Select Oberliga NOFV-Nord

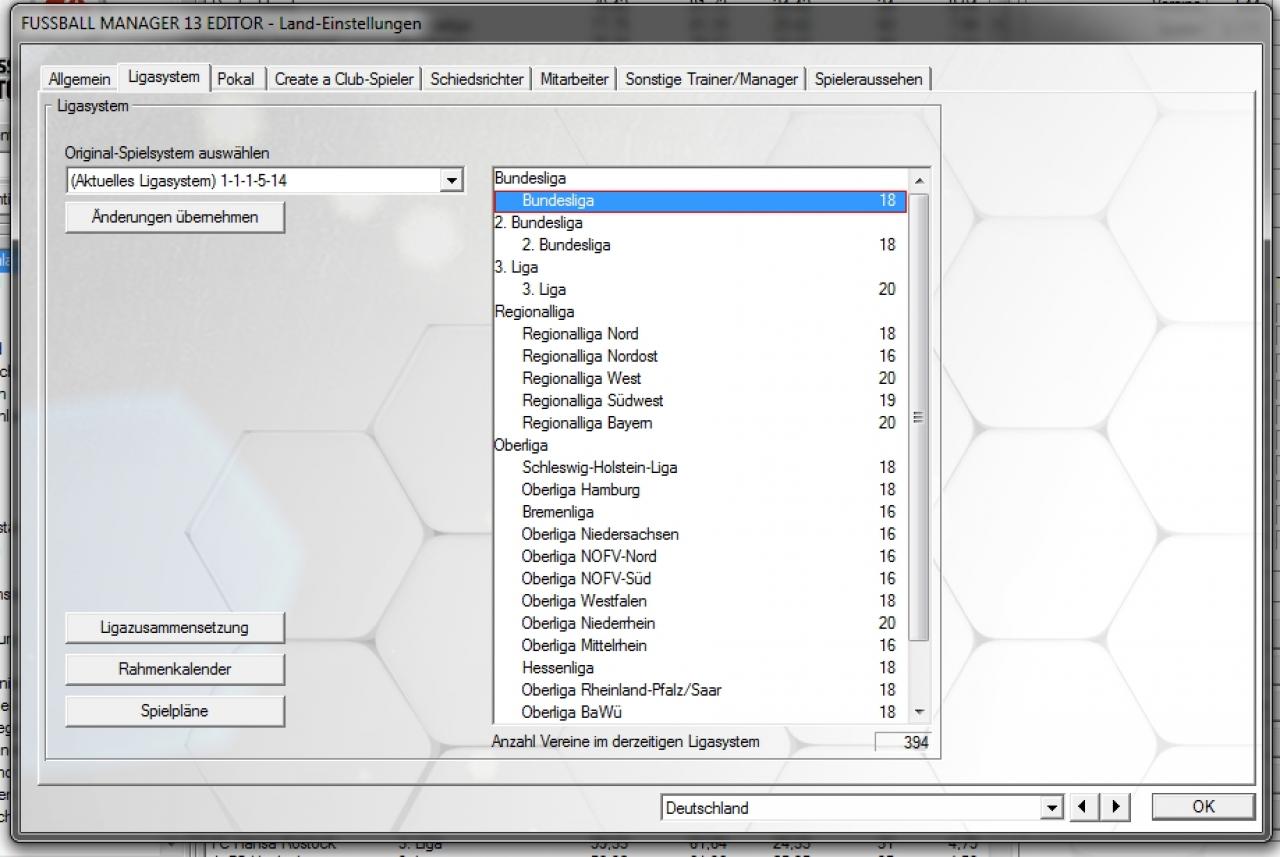[700, 556]
